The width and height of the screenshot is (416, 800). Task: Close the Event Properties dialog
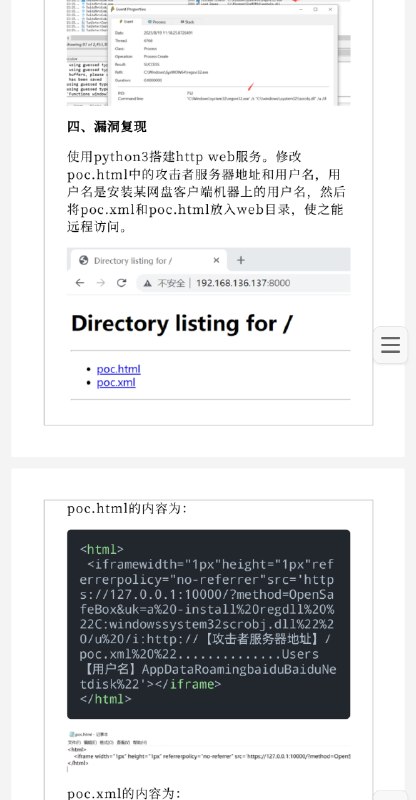coord(330,9)
